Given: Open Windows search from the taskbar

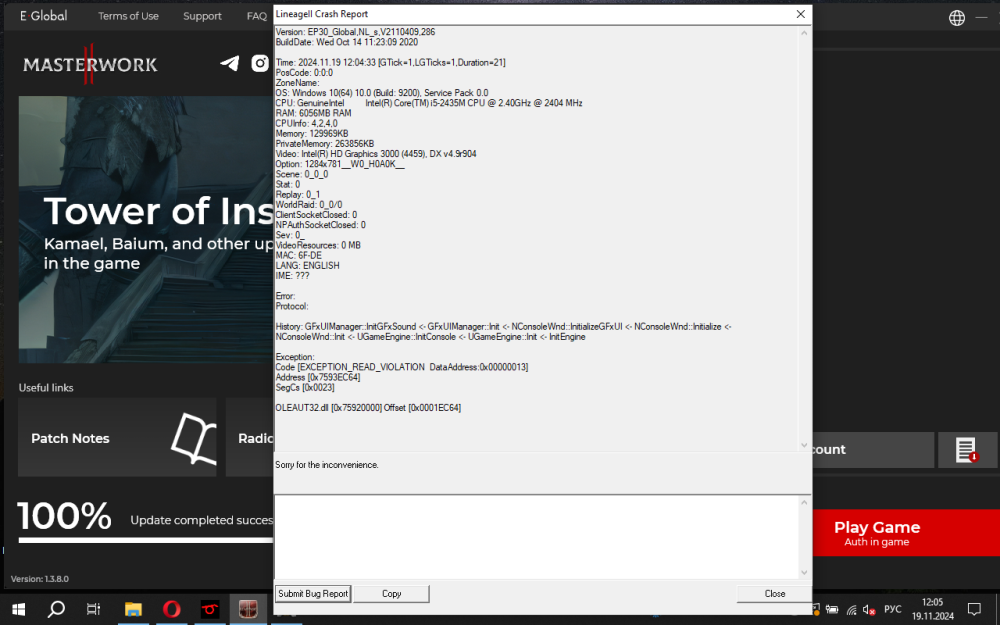Looking at the screenshot, I should tap(56, 608).
